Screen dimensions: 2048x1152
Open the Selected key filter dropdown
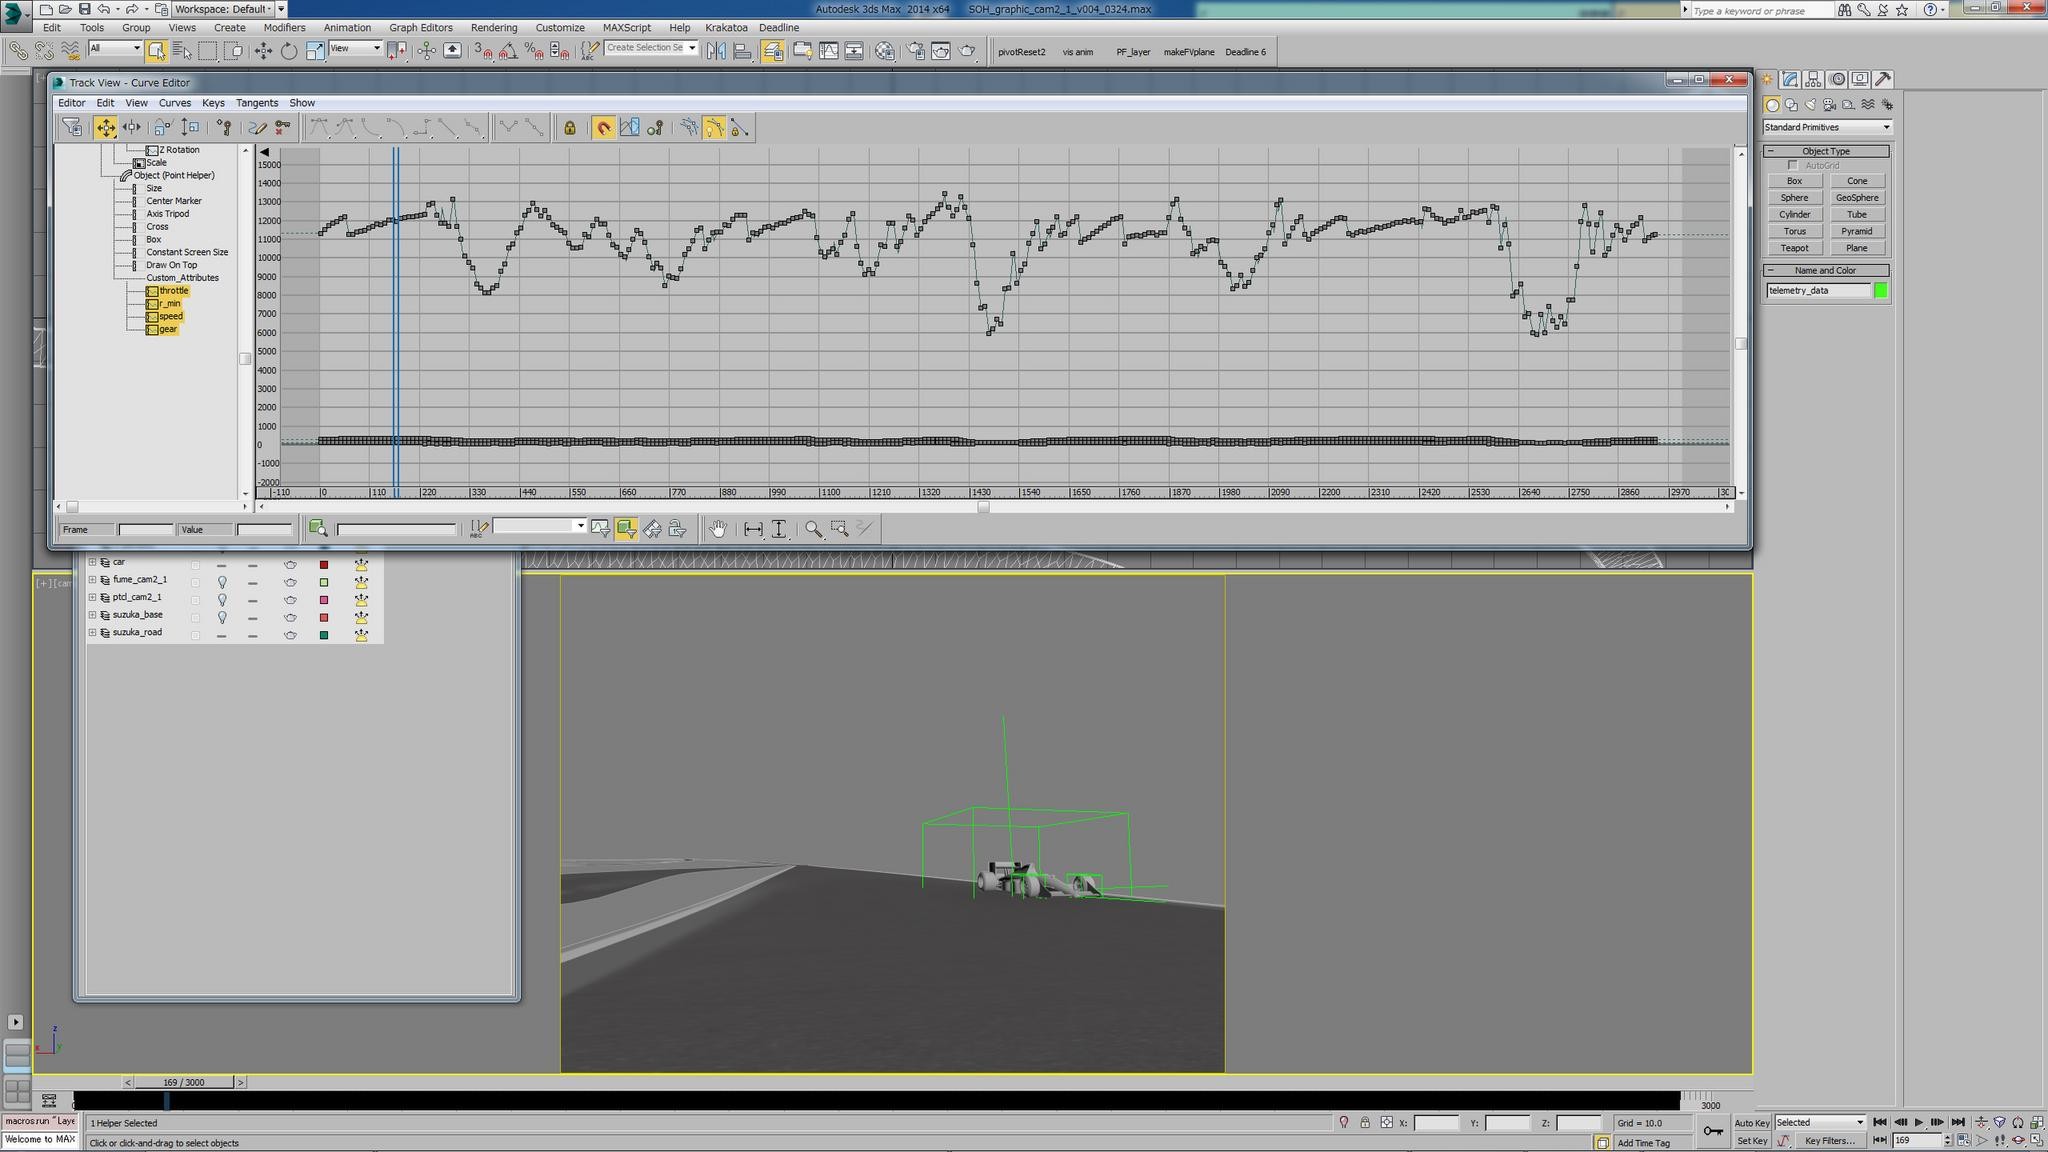point(1820,1122)
